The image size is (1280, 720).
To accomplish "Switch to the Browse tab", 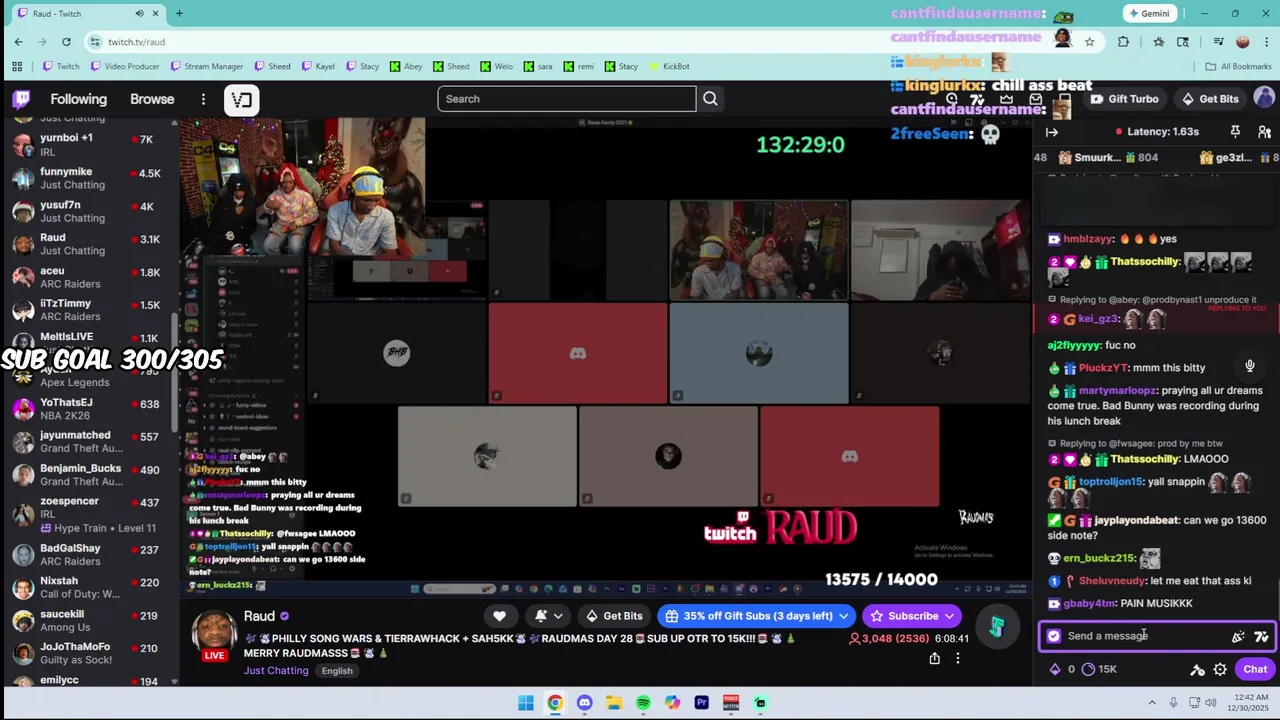I will (152, 99).
